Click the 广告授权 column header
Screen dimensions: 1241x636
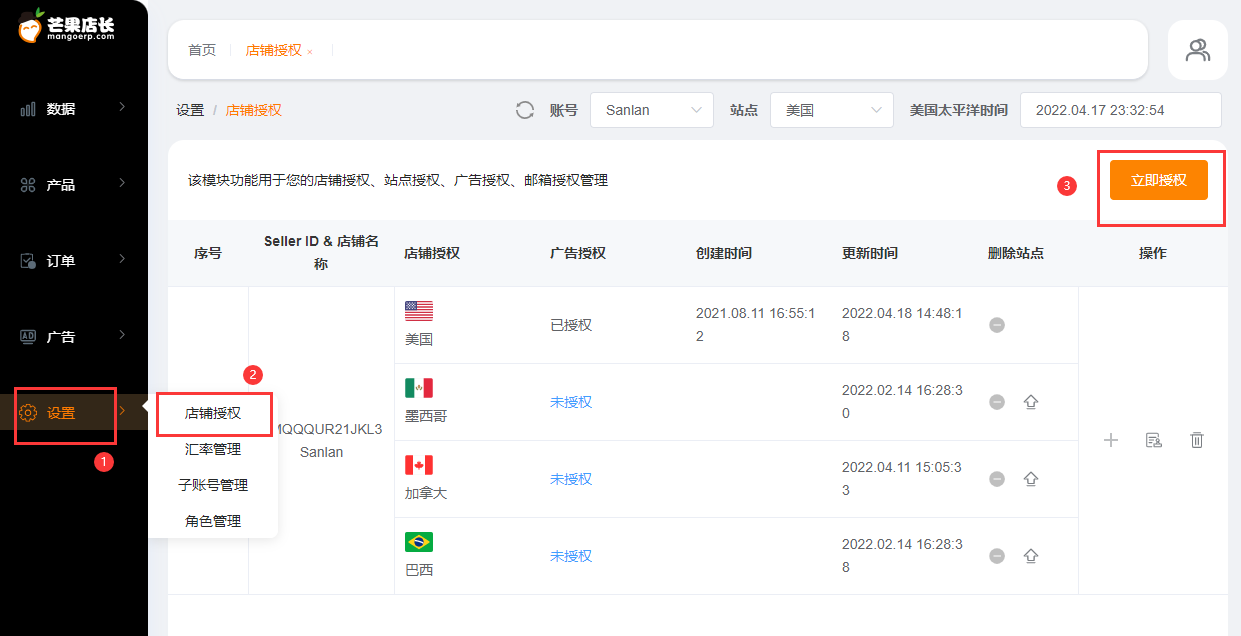click(578, 253)
